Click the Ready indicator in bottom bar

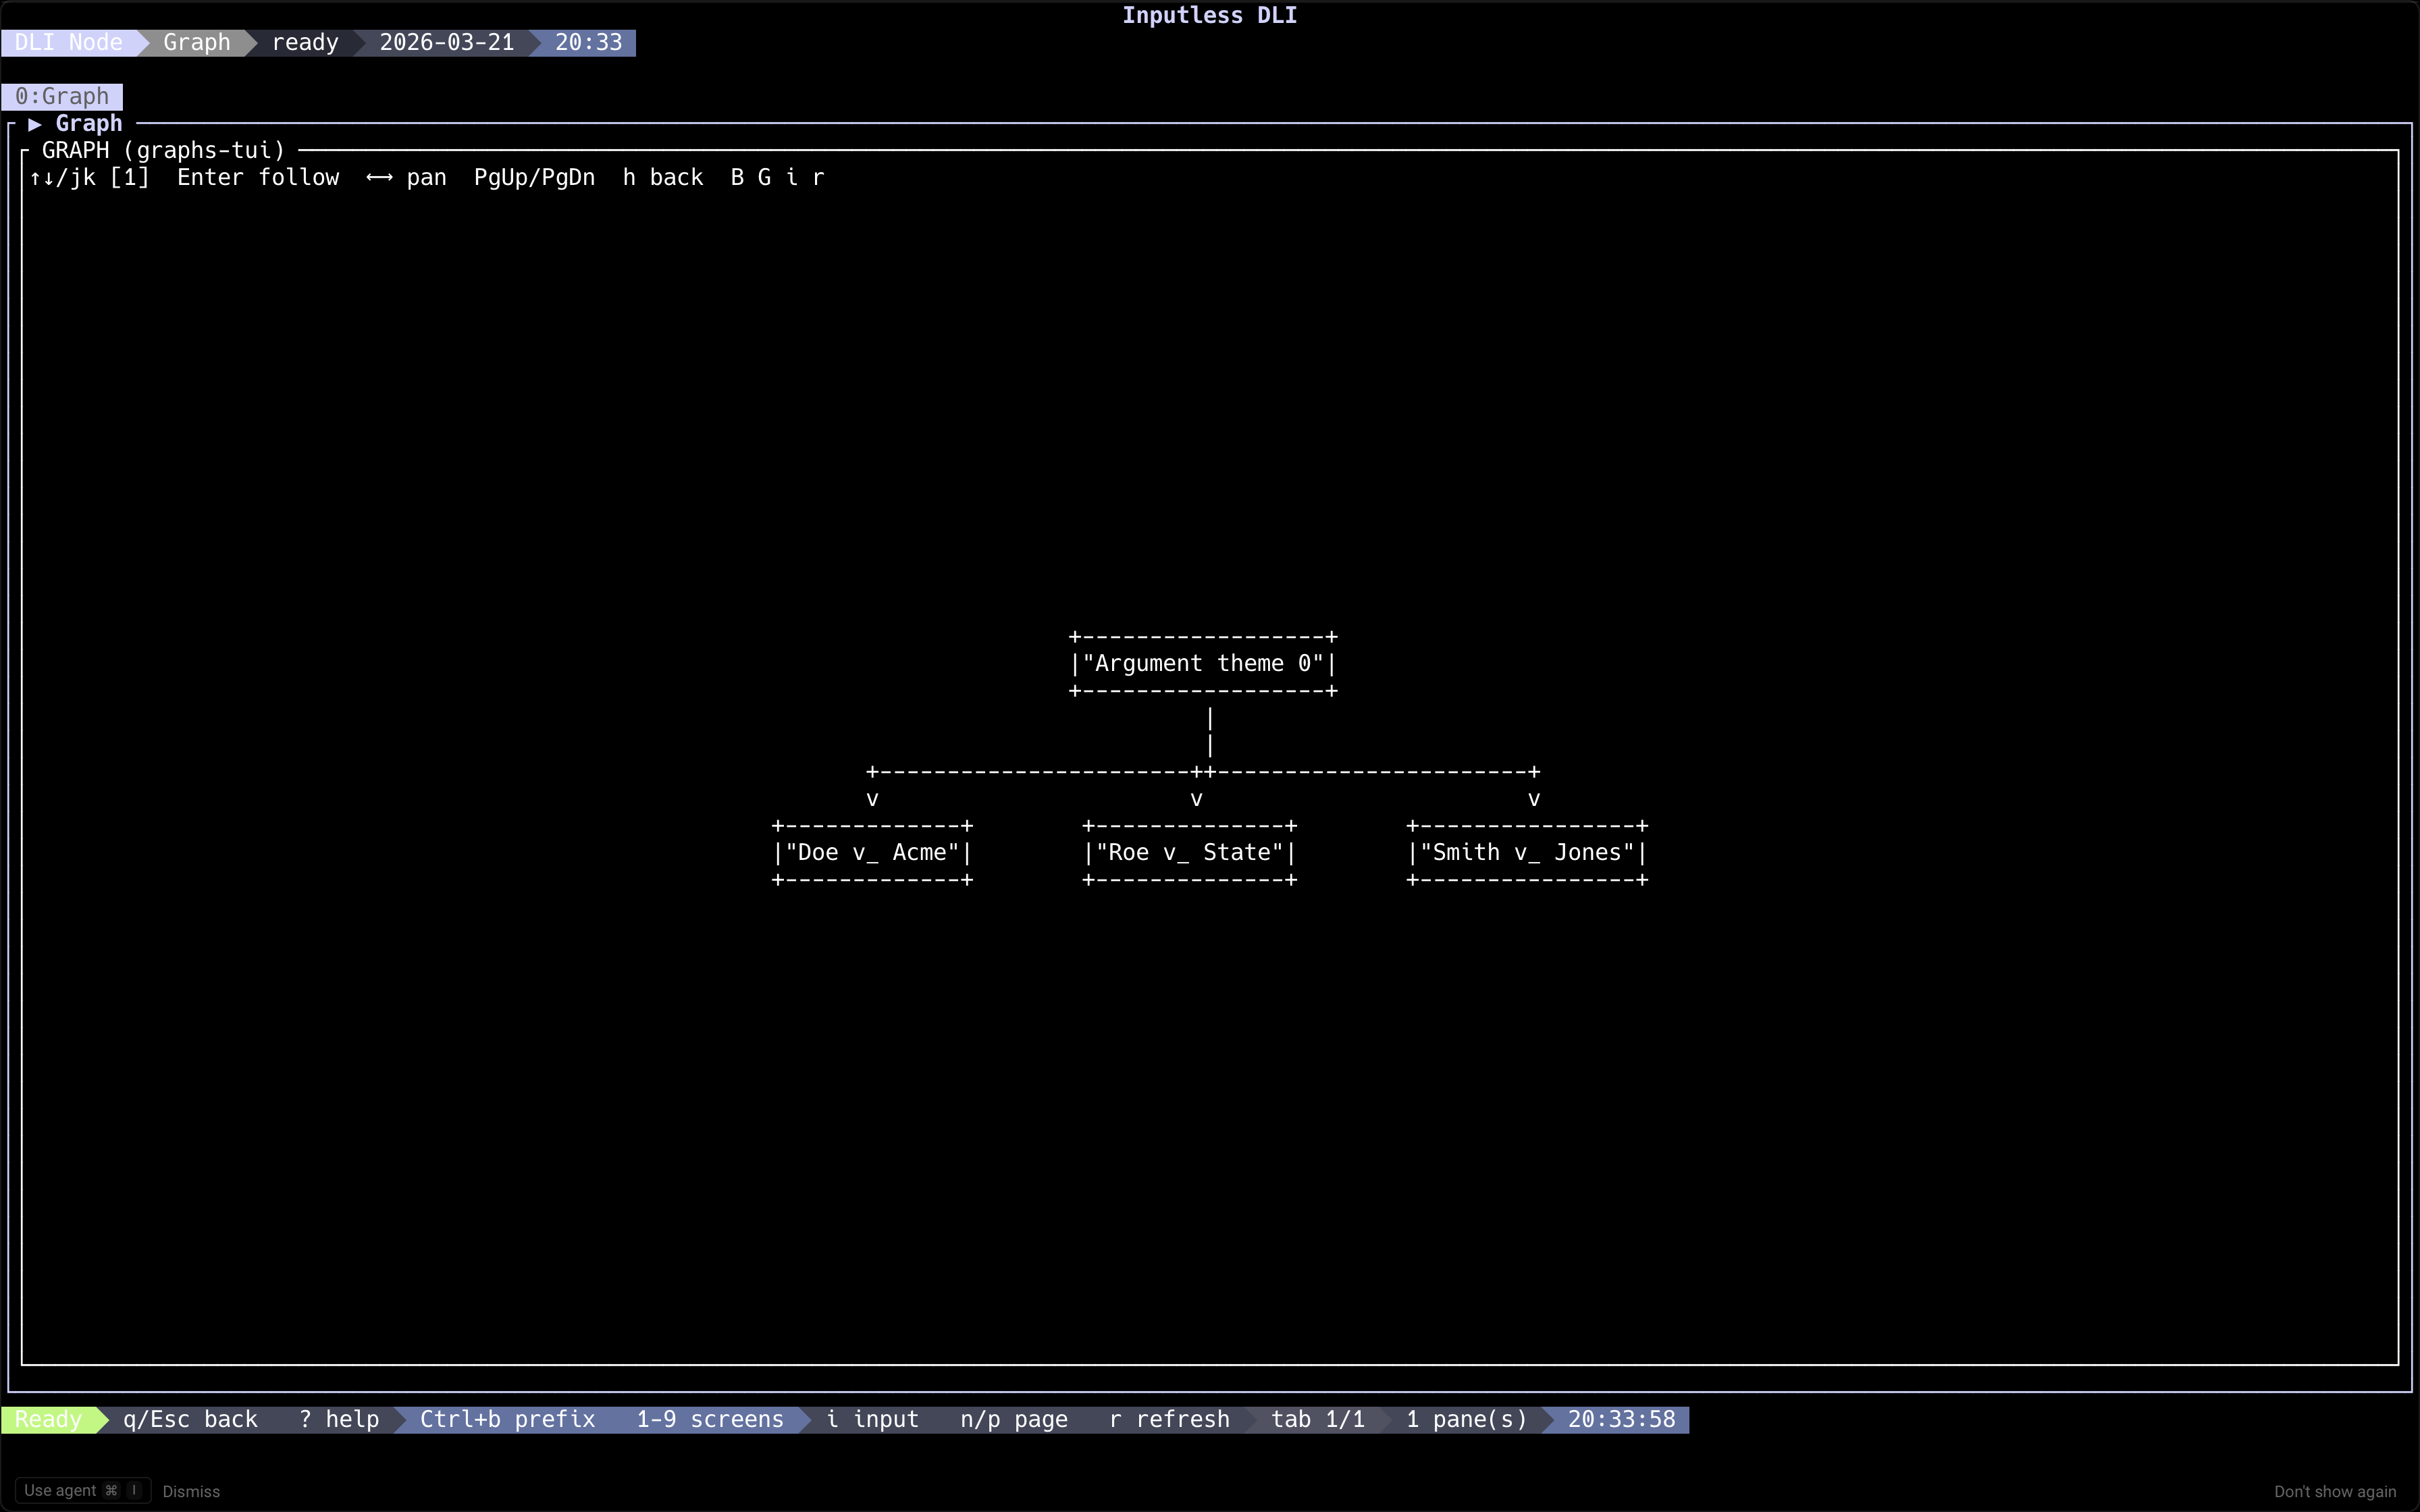45,1419
